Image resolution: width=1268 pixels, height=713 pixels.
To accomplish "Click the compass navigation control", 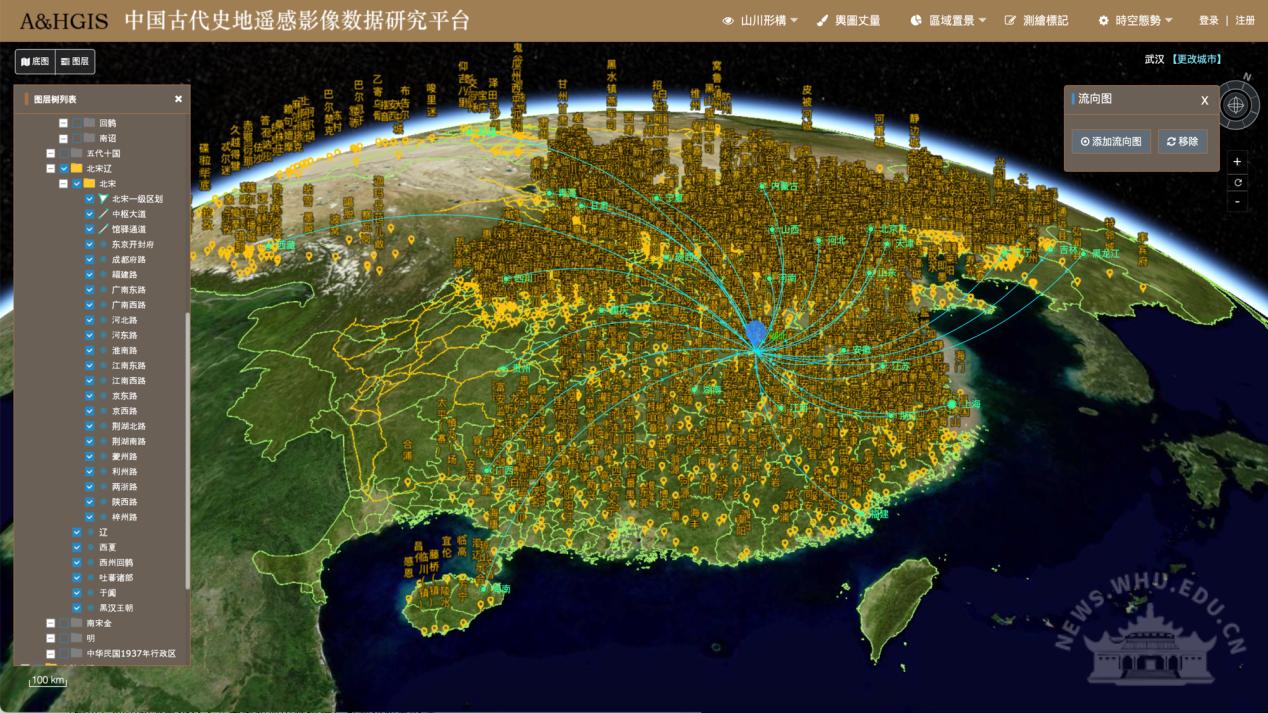I will (1236, 104).
